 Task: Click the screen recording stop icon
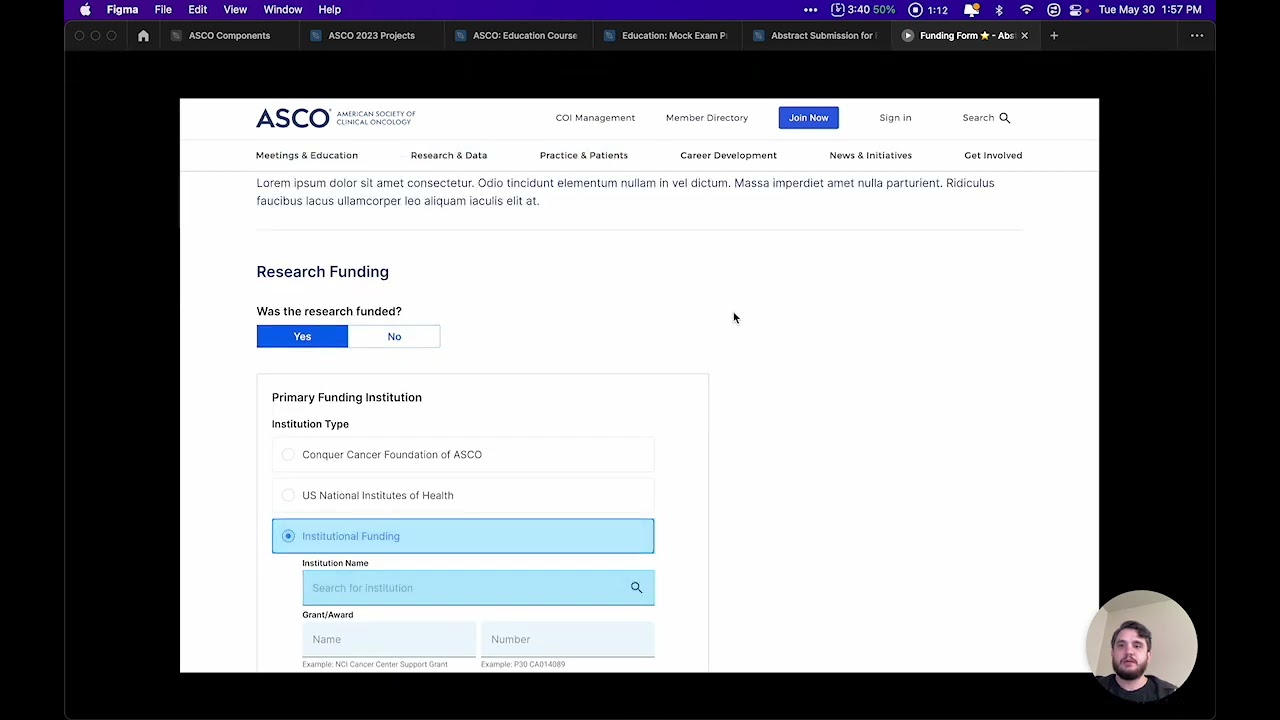pos(915,10)
